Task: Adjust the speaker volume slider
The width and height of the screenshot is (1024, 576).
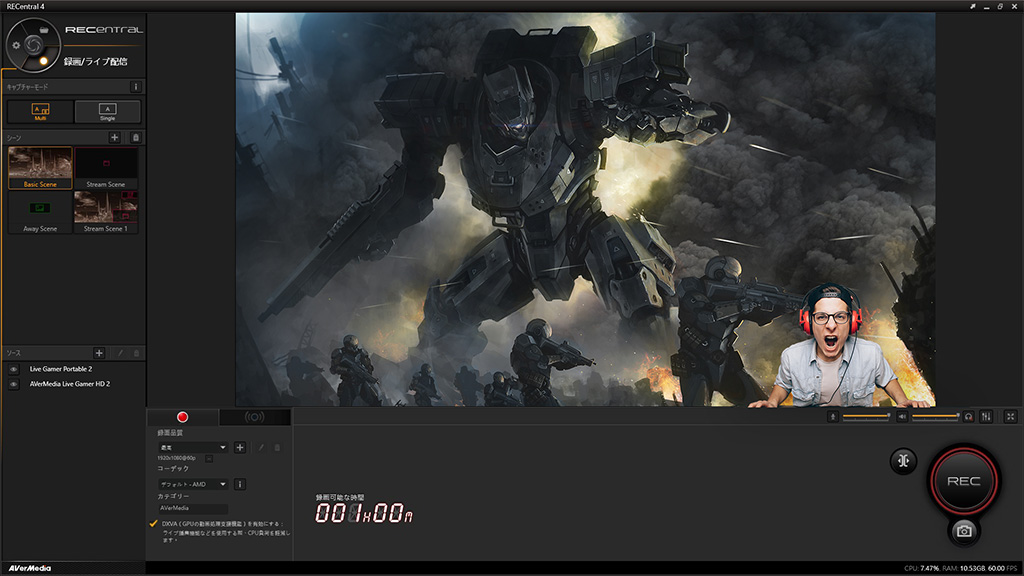Action: [x=936, y=416]
